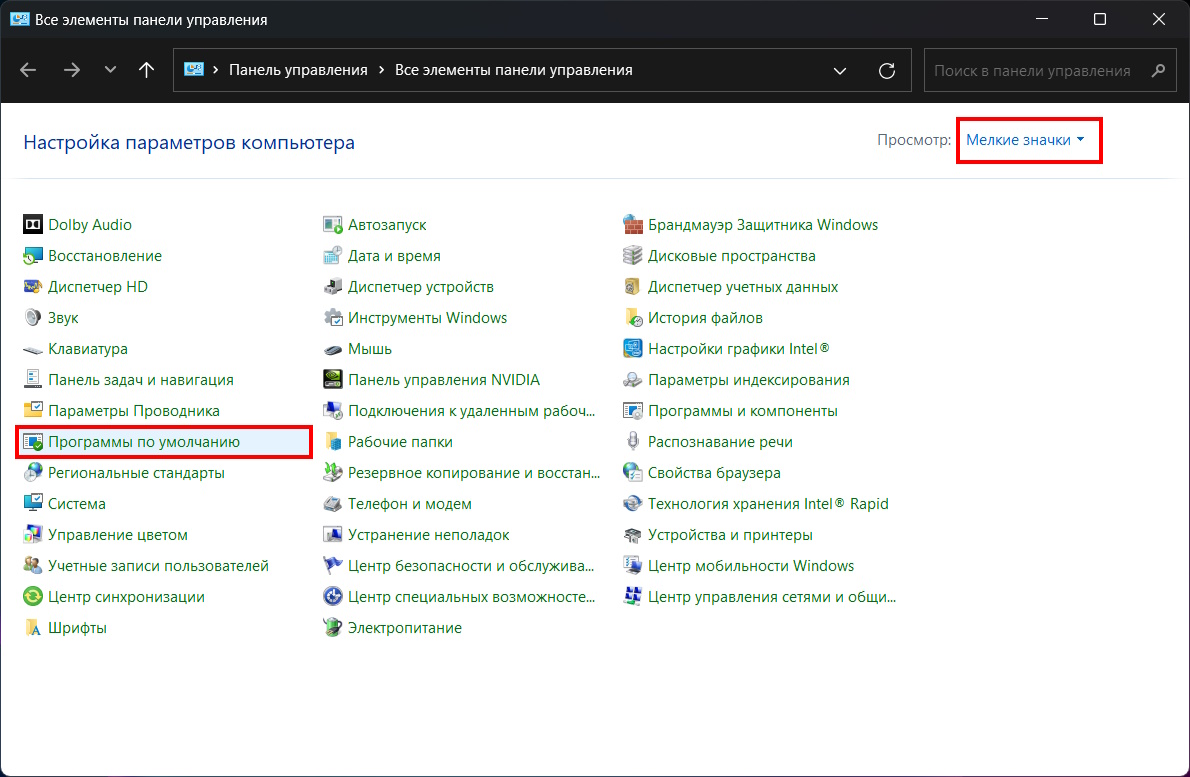Open the Инструменты Windows gear icon

pyautogui.click(x=332, y=318)
